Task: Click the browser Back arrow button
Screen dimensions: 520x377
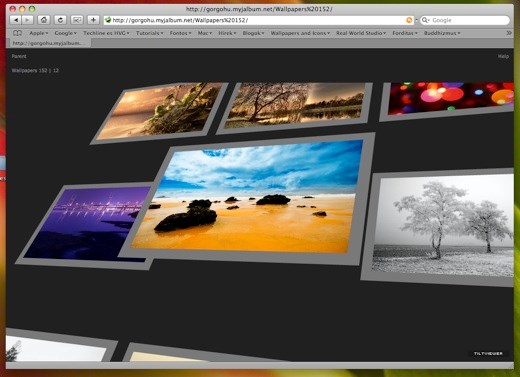Action: 16,20
